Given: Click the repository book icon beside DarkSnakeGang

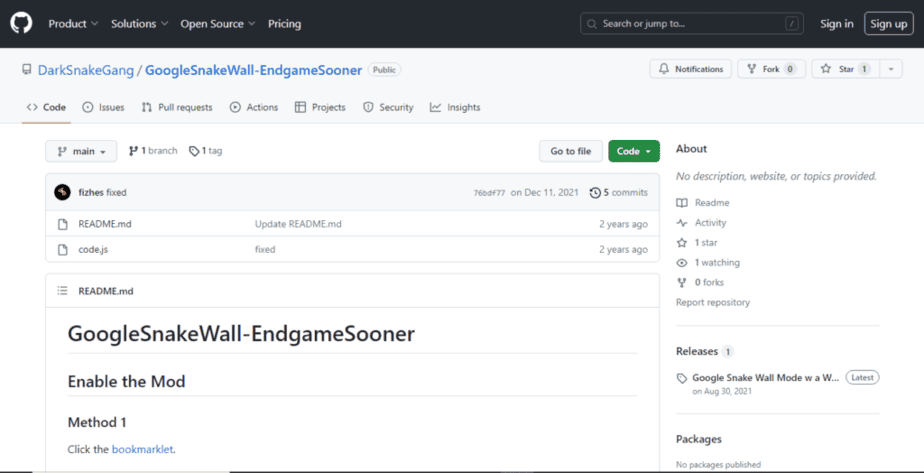Looking at the screenshot, I should pyautogui.click(x=27, y=70).
